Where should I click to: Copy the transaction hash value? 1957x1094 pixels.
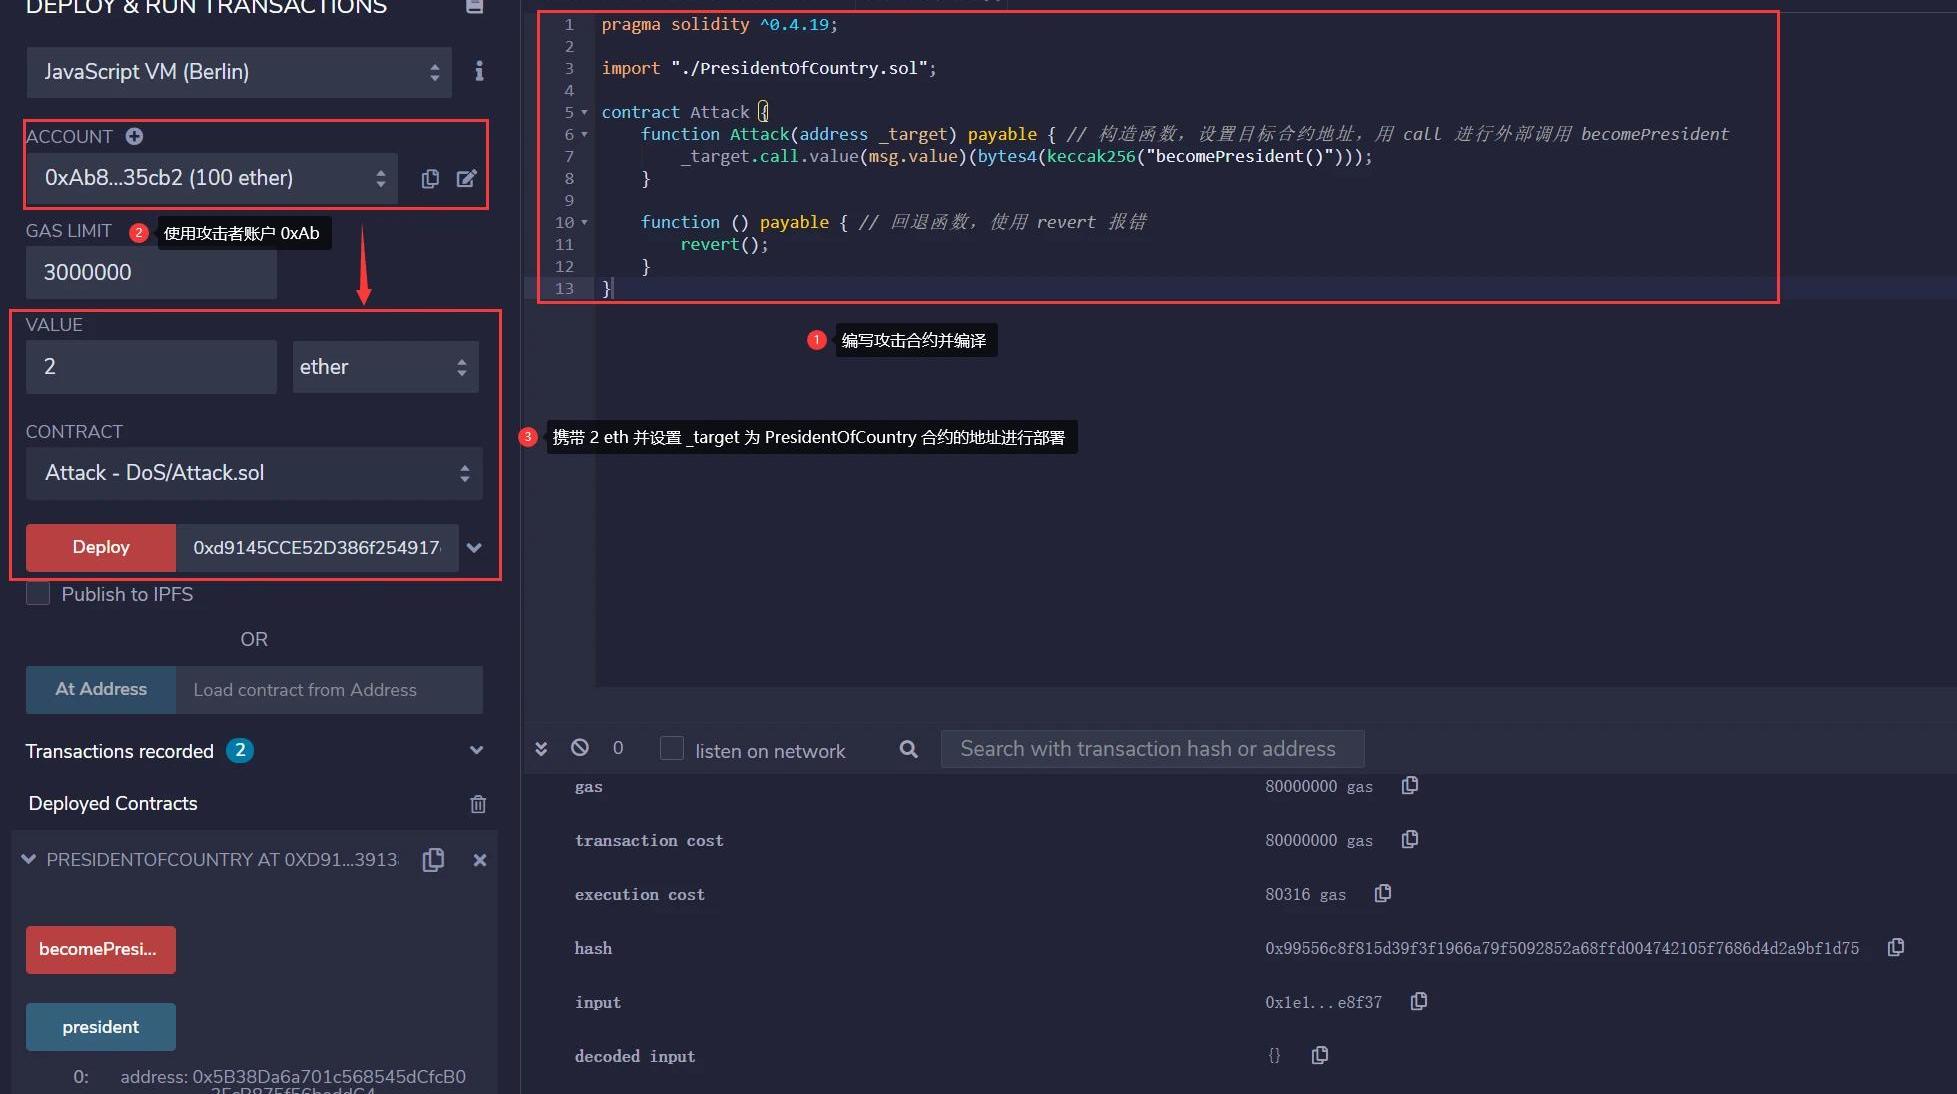coord(1895,947)
